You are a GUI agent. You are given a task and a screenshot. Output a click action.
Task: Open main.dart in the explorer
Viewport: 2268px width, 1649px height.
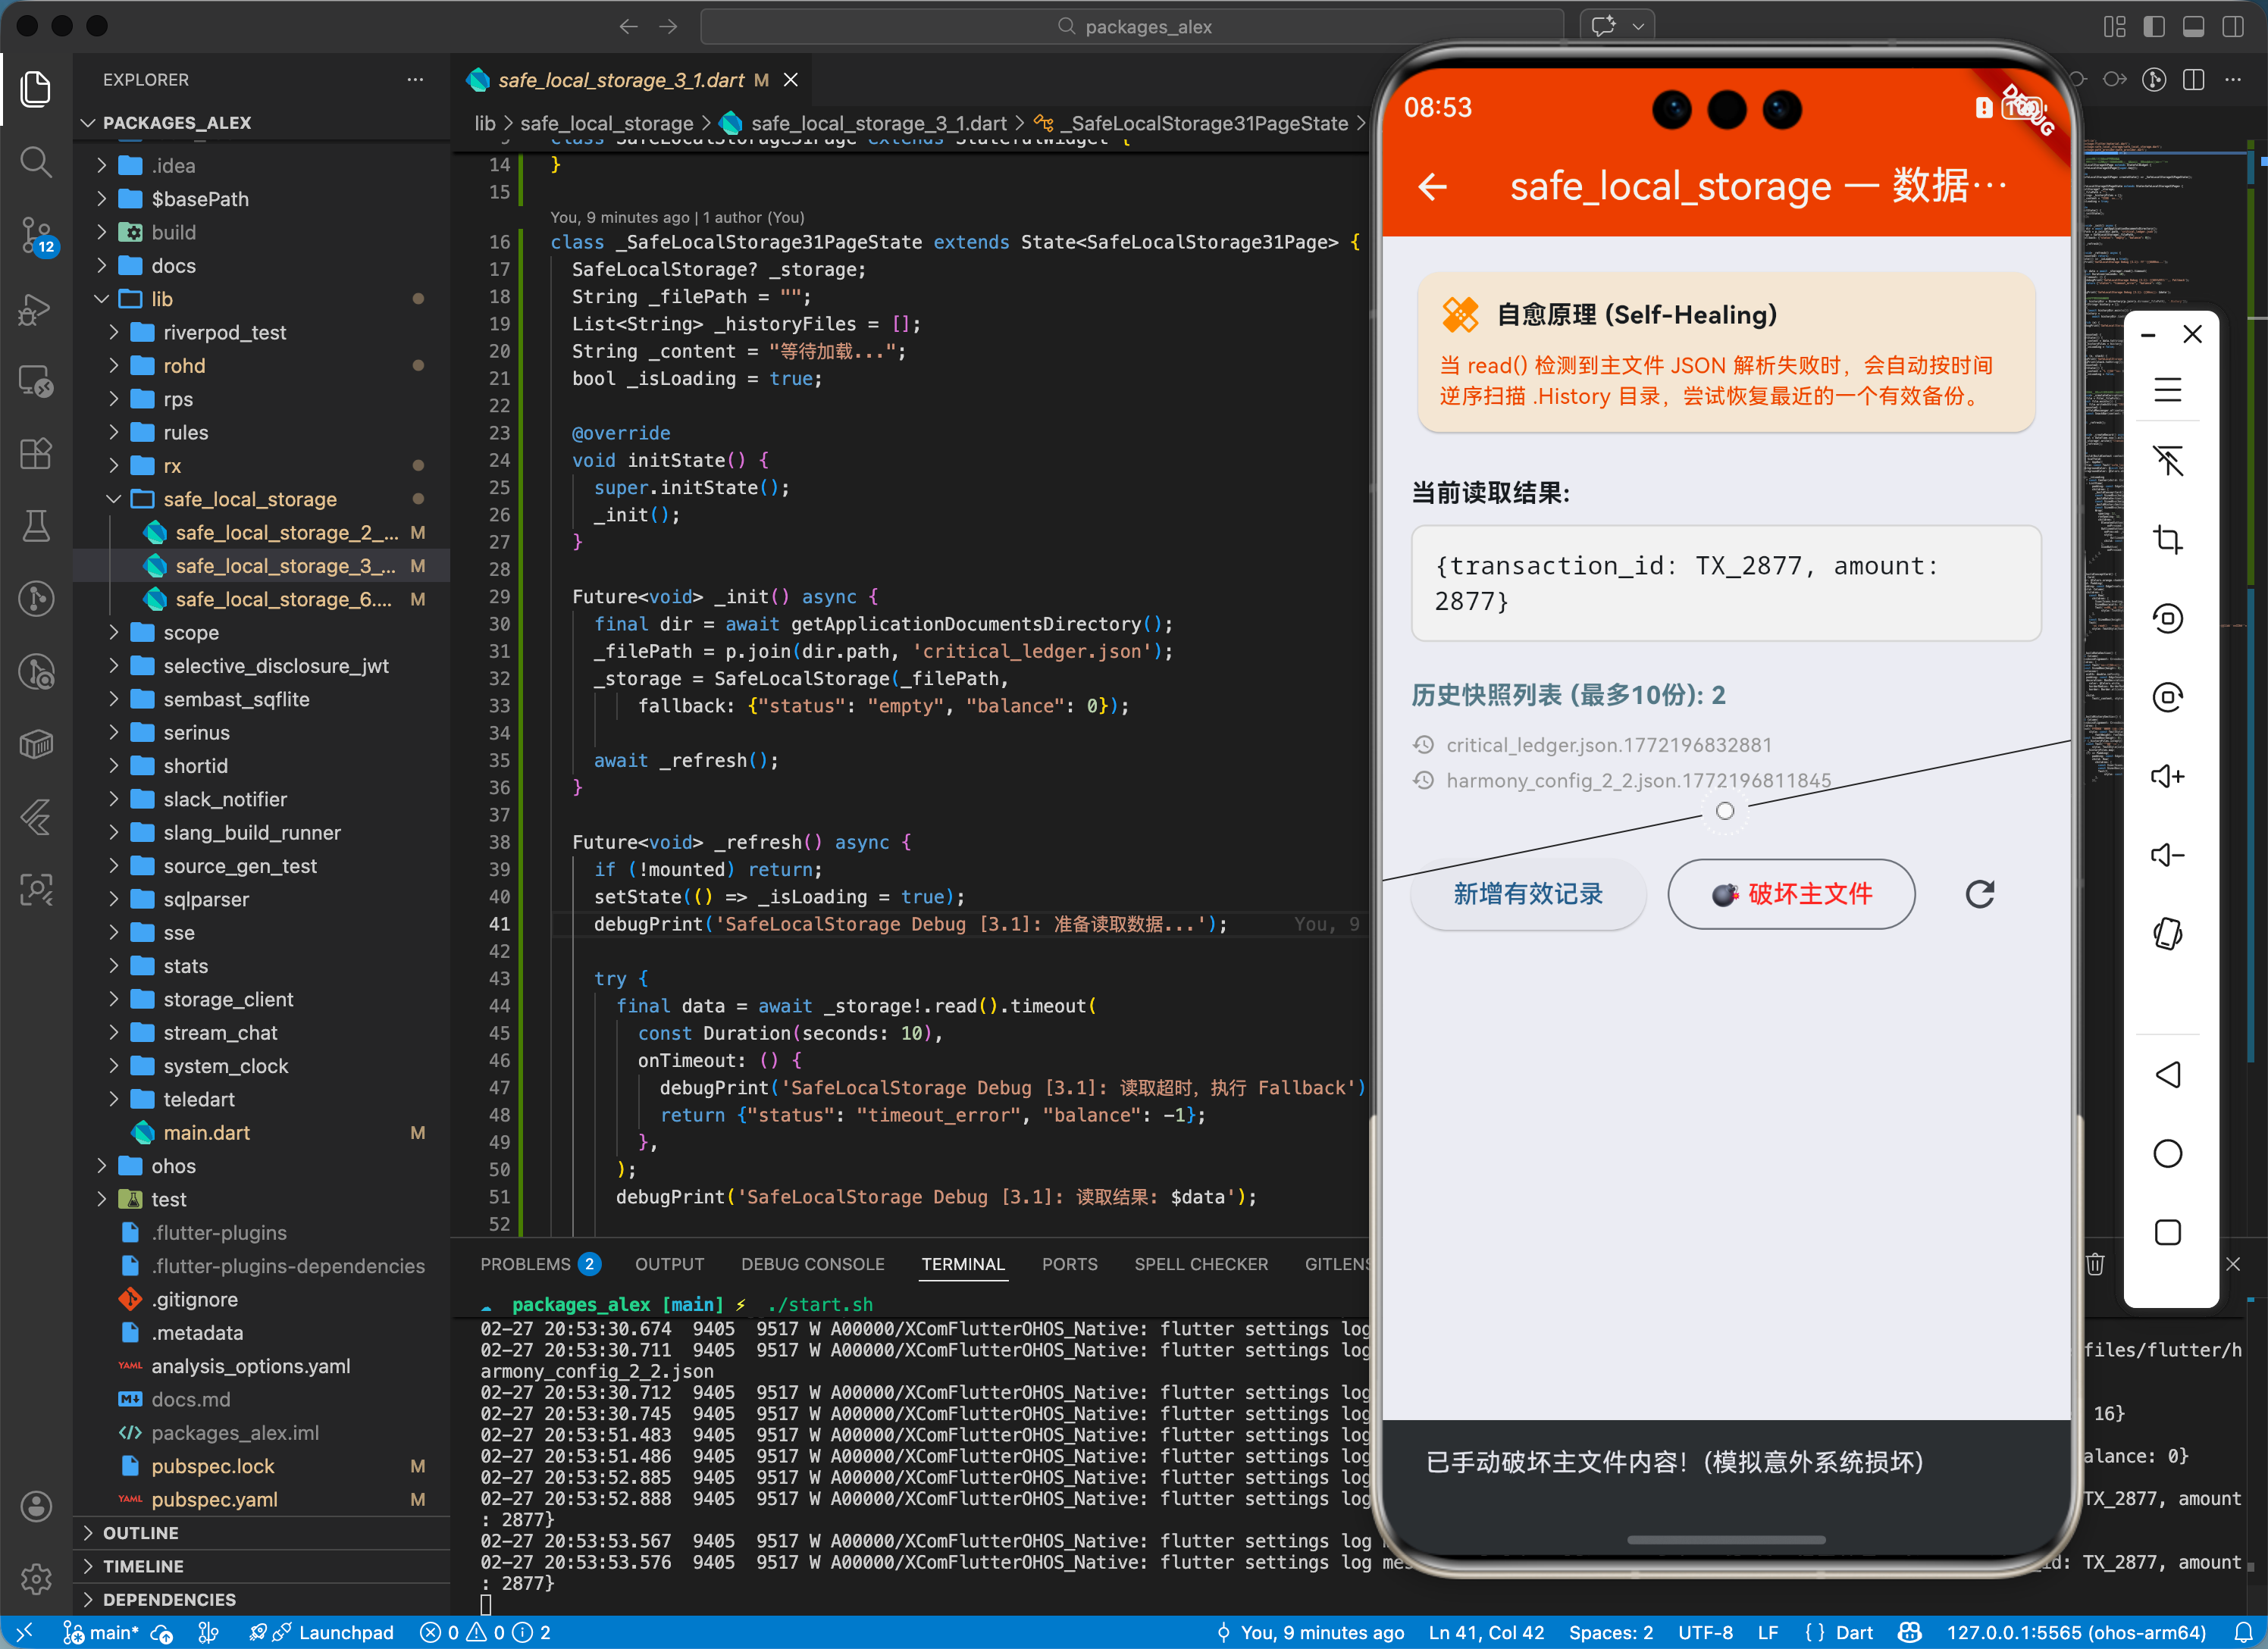pyautogui.click(x=206, y=1132)
